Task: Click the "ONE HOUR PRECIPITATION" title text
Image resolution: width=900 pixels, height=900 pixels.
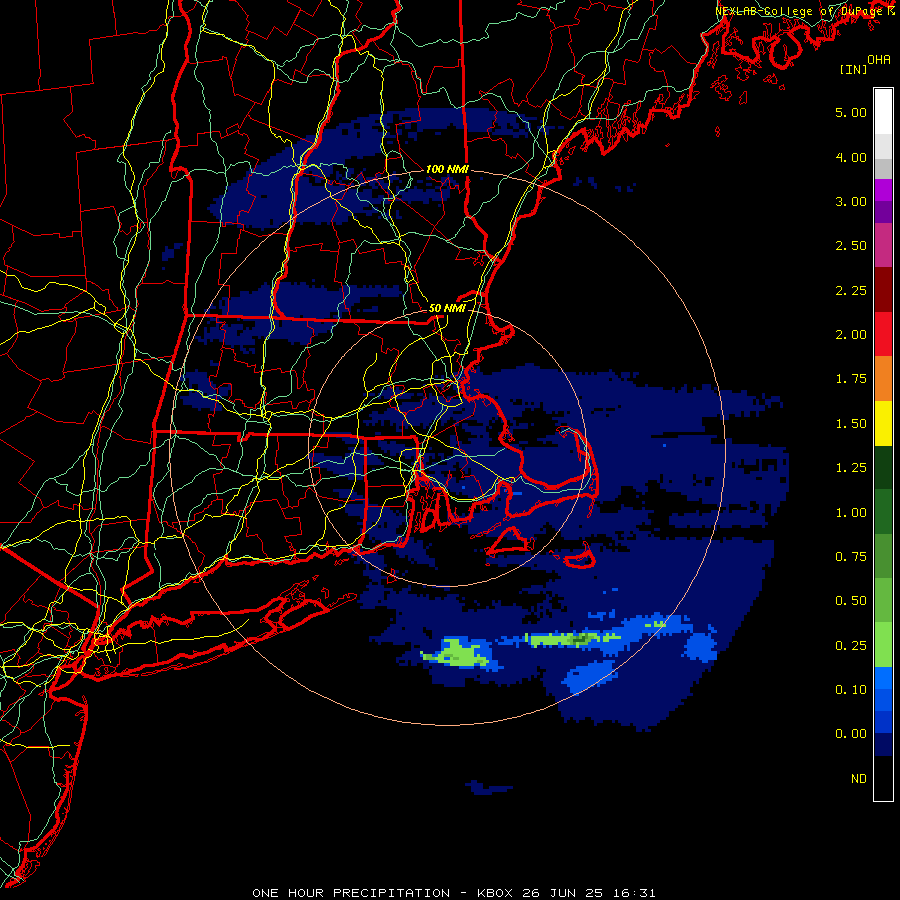Action: coord(351,893)
